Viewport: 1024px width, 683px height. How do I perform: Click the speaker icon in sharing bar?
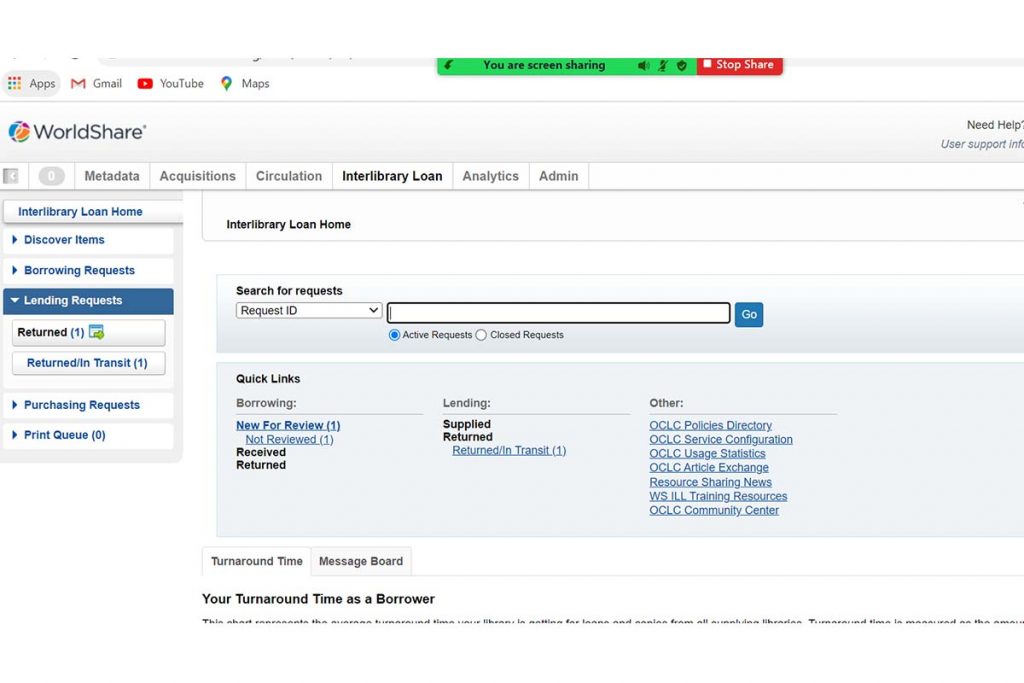643,65
